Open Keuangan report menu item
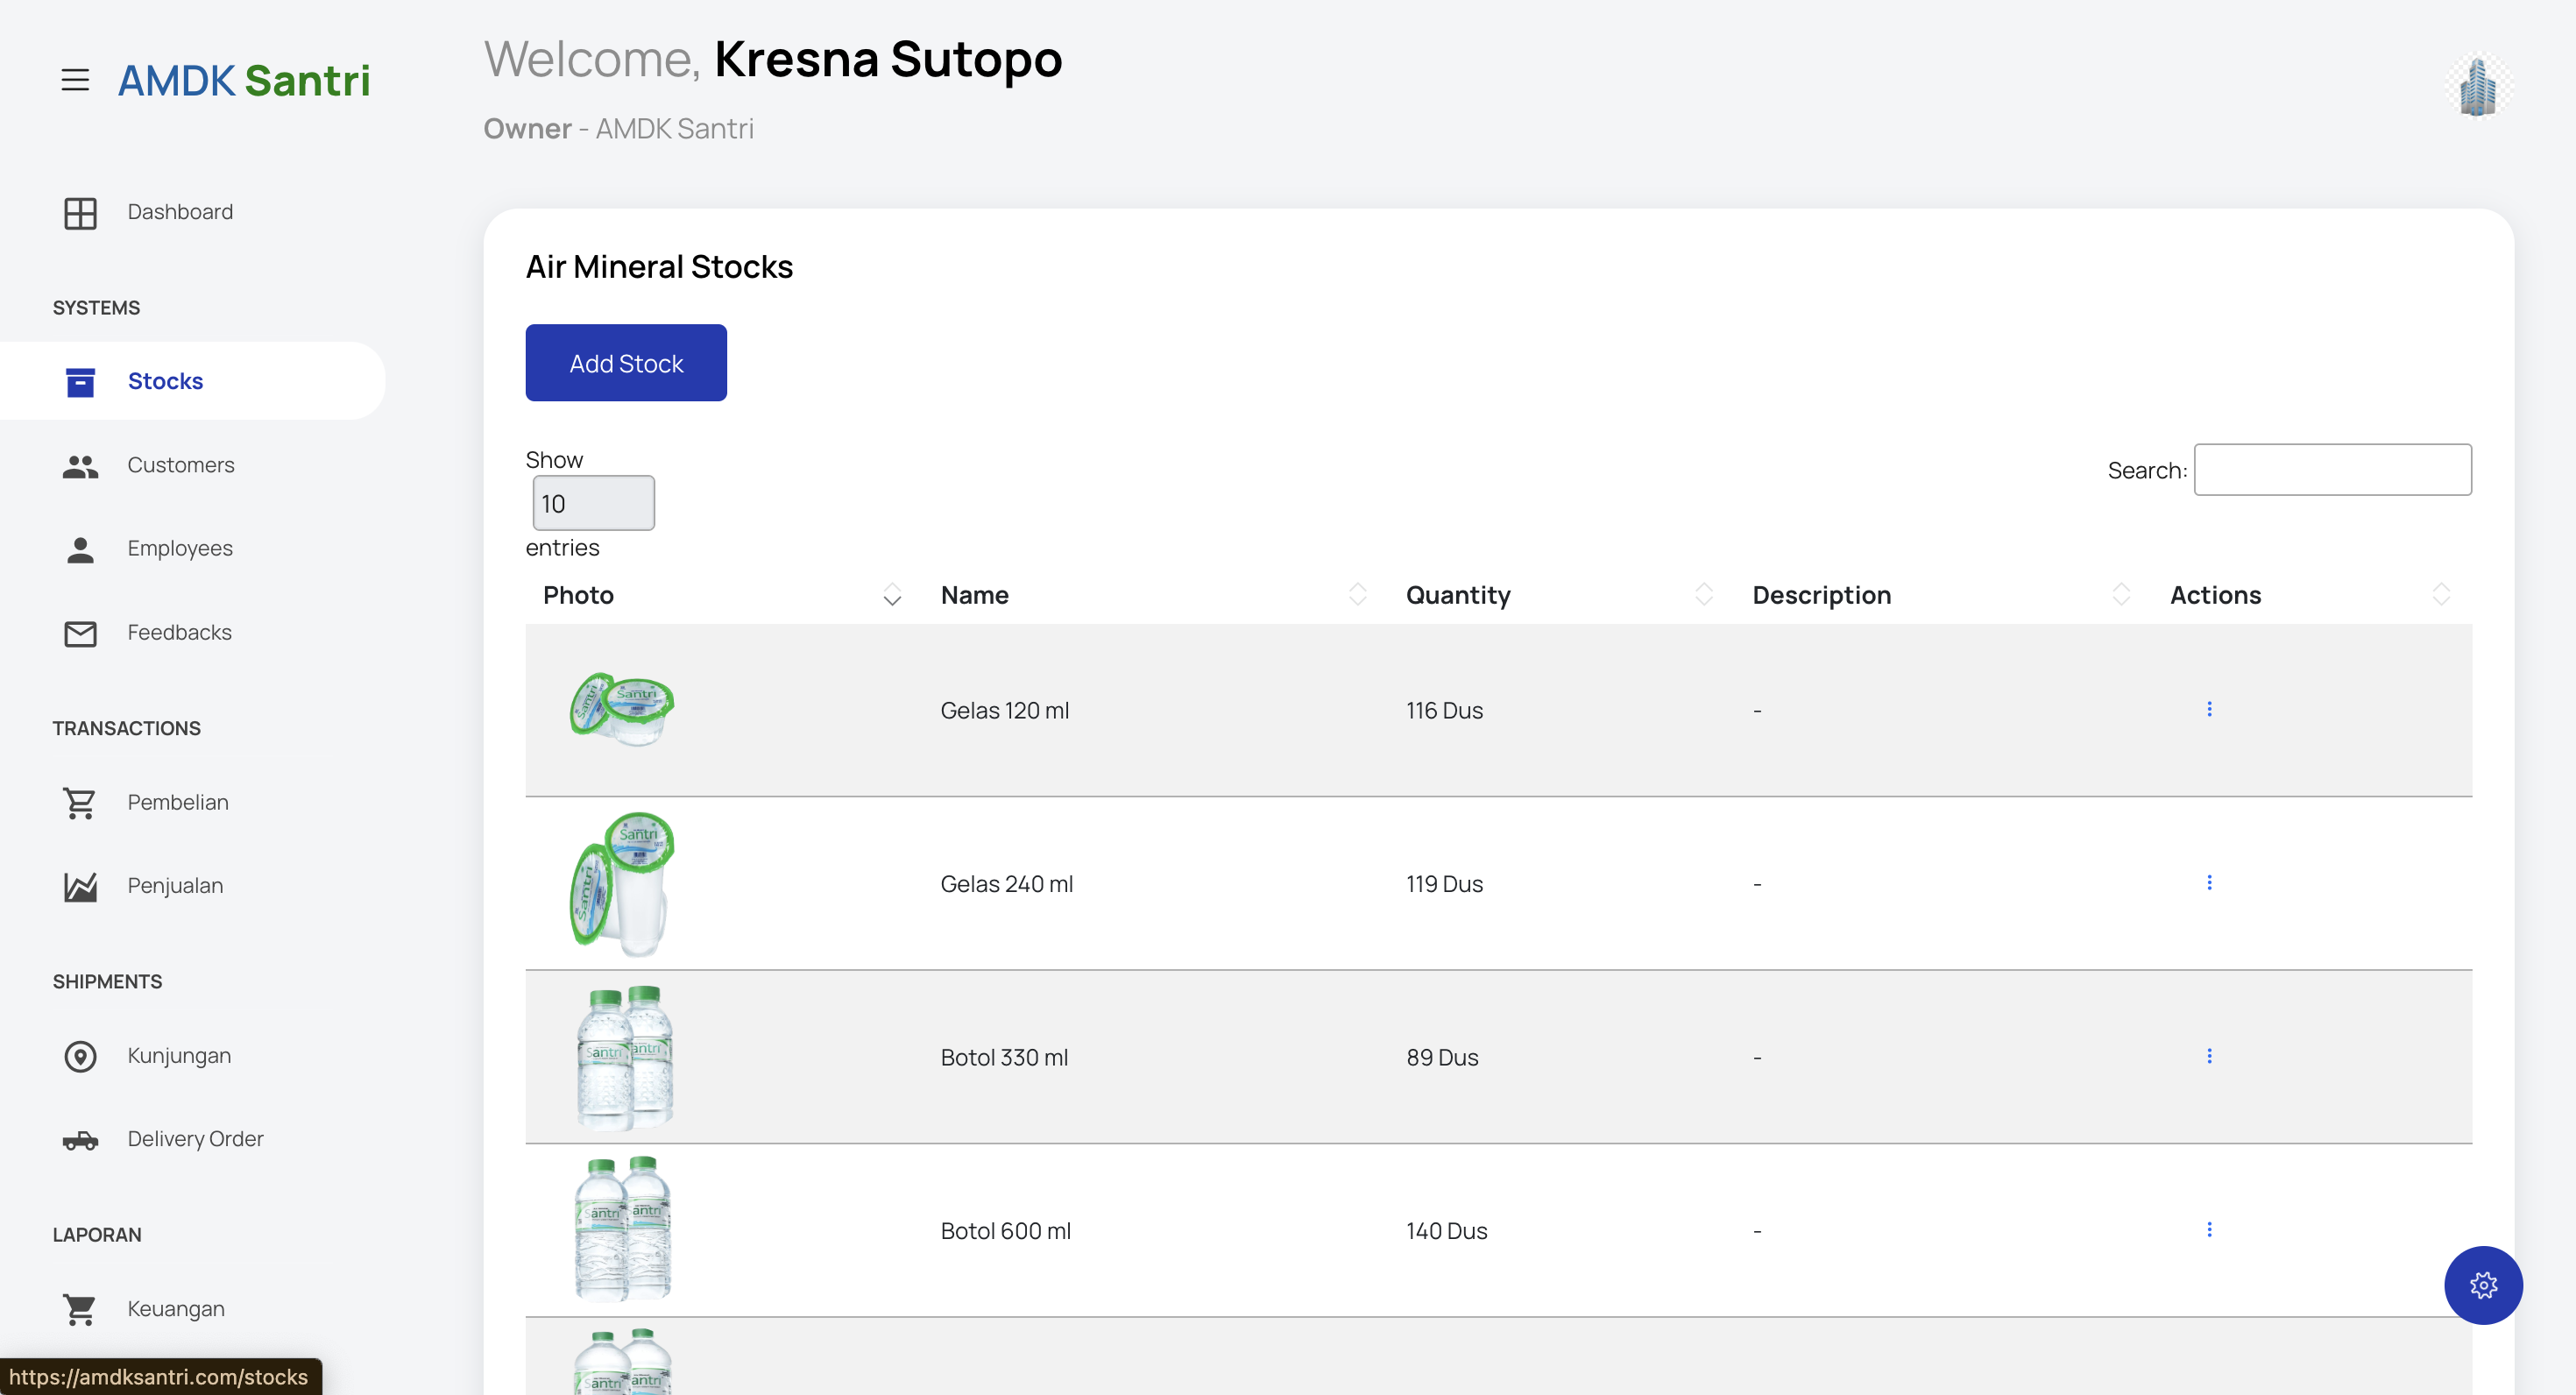This screenshot has width=2576, height=1395. (175, 1308)
